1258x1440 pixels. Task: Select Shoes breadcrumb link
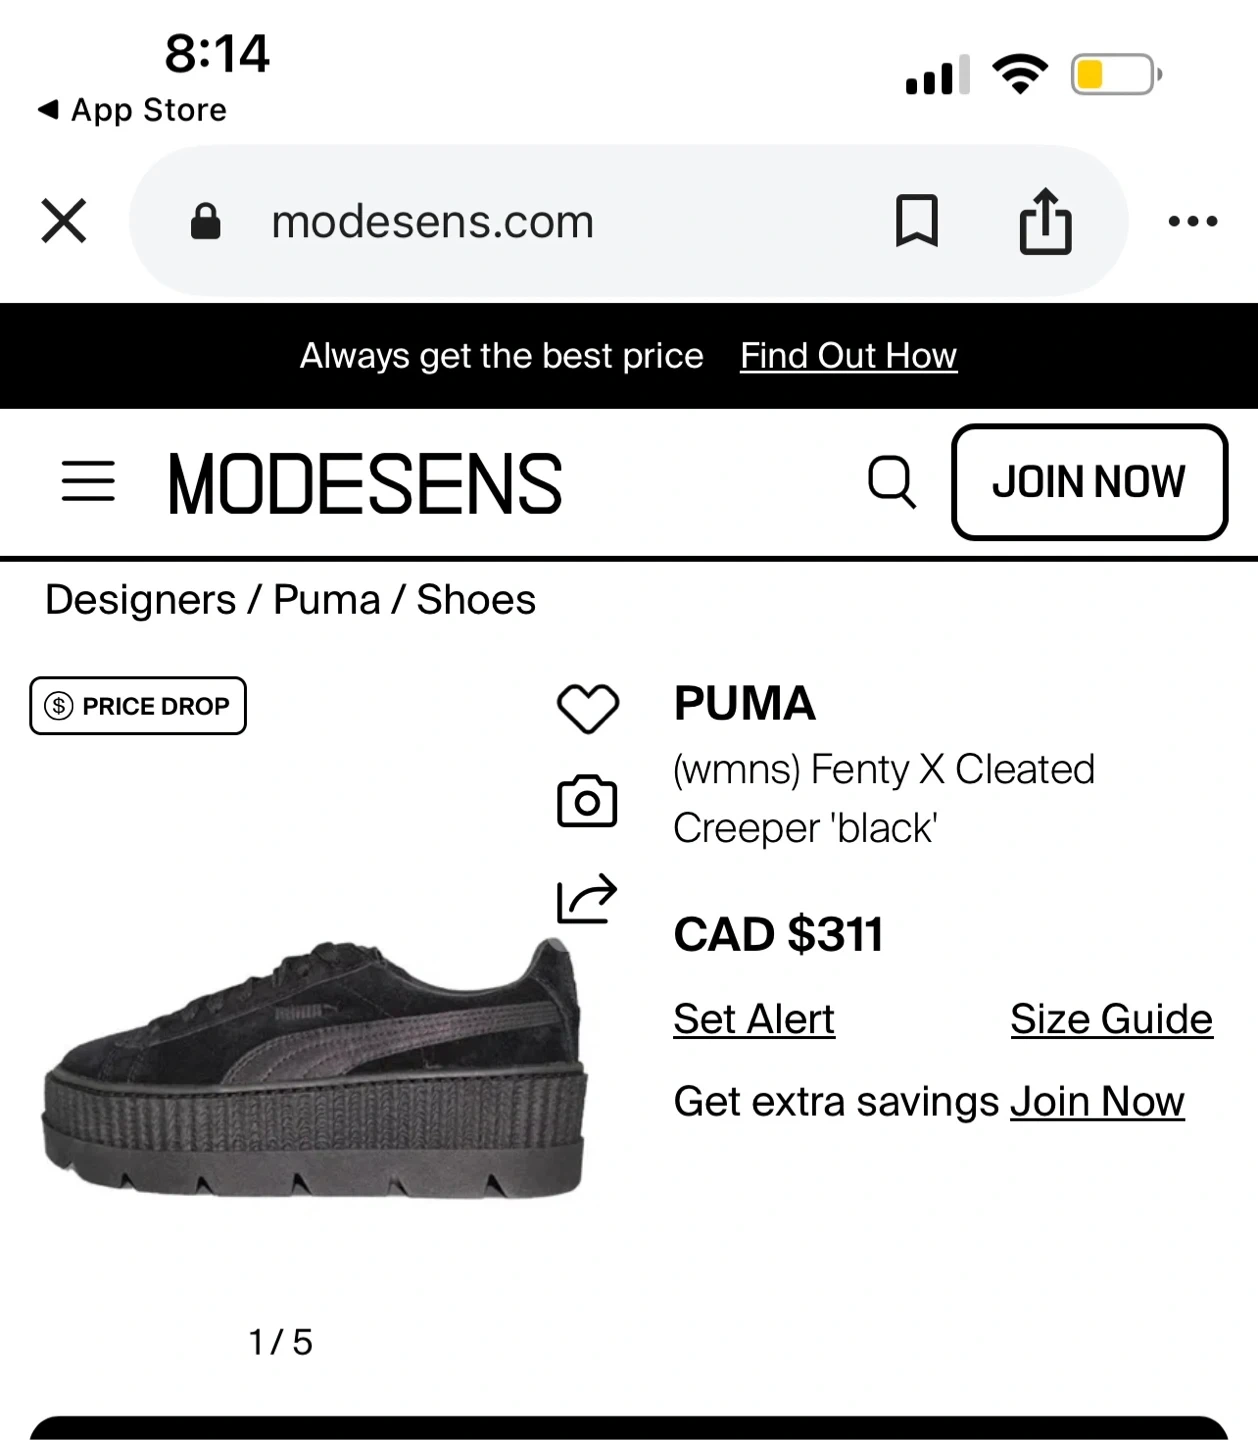[476, 600]
